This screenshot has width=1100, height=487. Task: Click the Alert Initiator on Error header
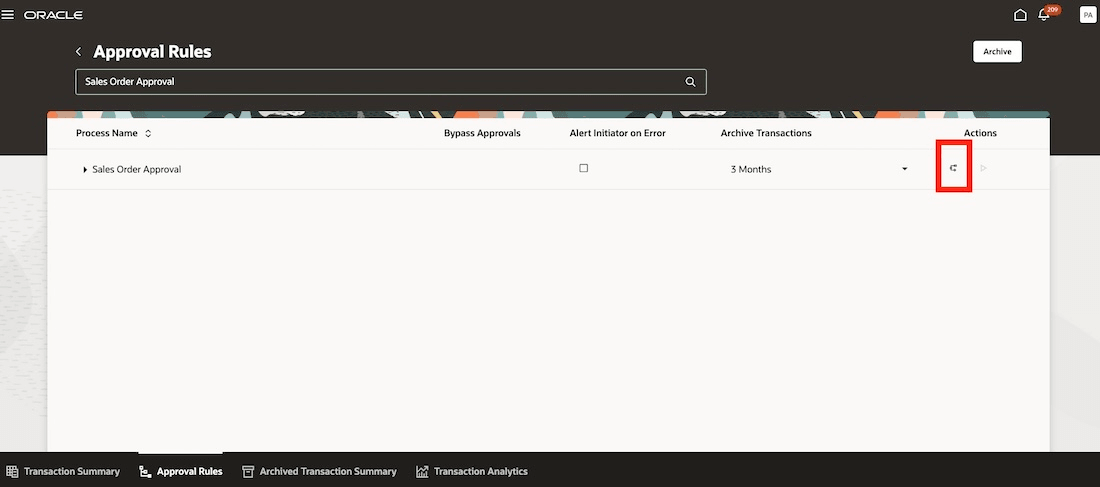coord(617,133)
